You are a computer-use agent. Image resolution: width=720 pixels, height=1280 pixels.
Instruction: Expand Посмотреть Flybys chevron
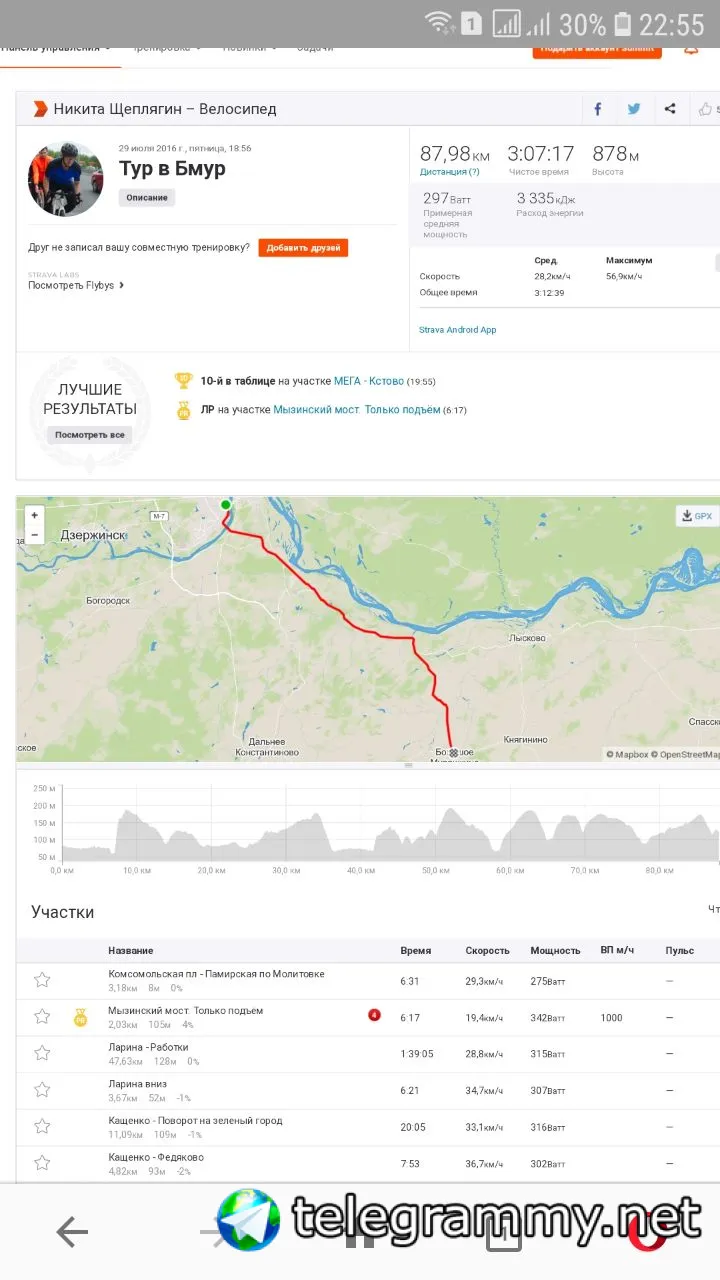(121, 285)
